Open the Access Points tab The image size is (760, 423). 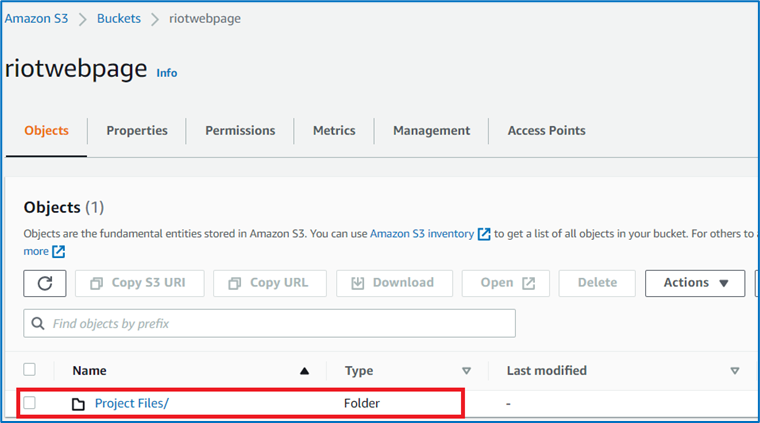click(546, 131)
